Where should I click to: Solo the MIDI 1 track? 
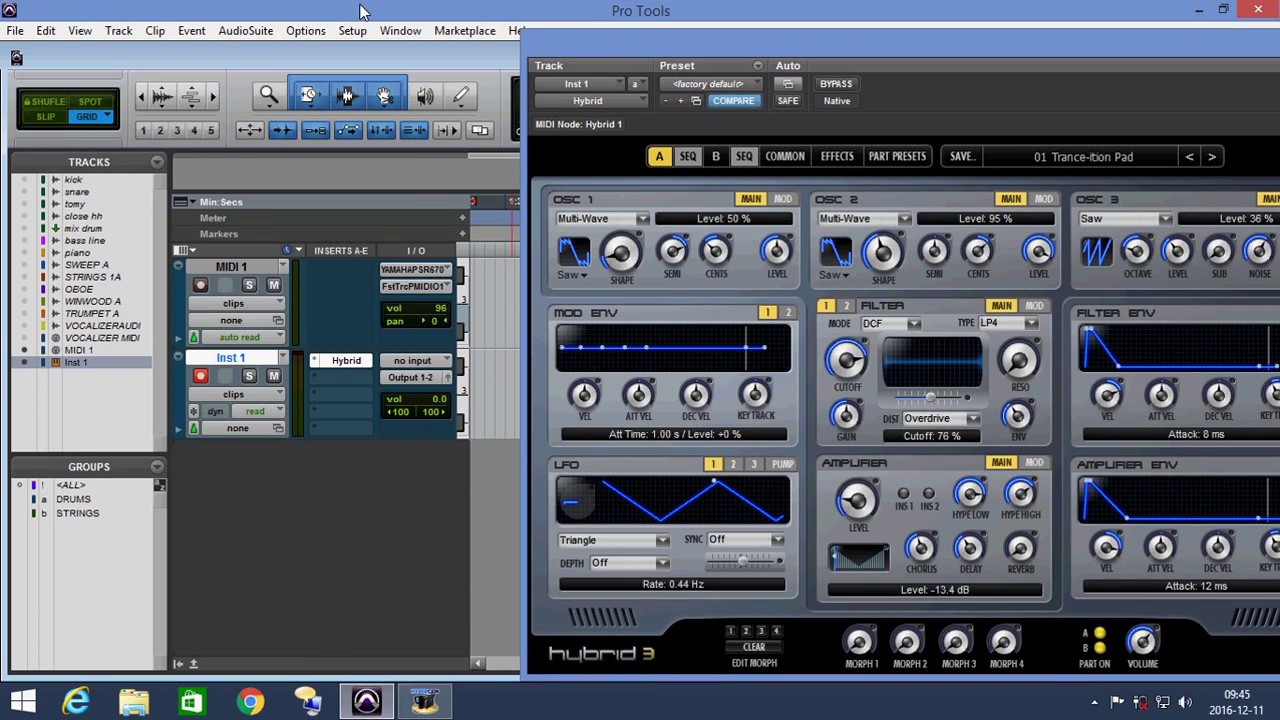click(249, 285)
